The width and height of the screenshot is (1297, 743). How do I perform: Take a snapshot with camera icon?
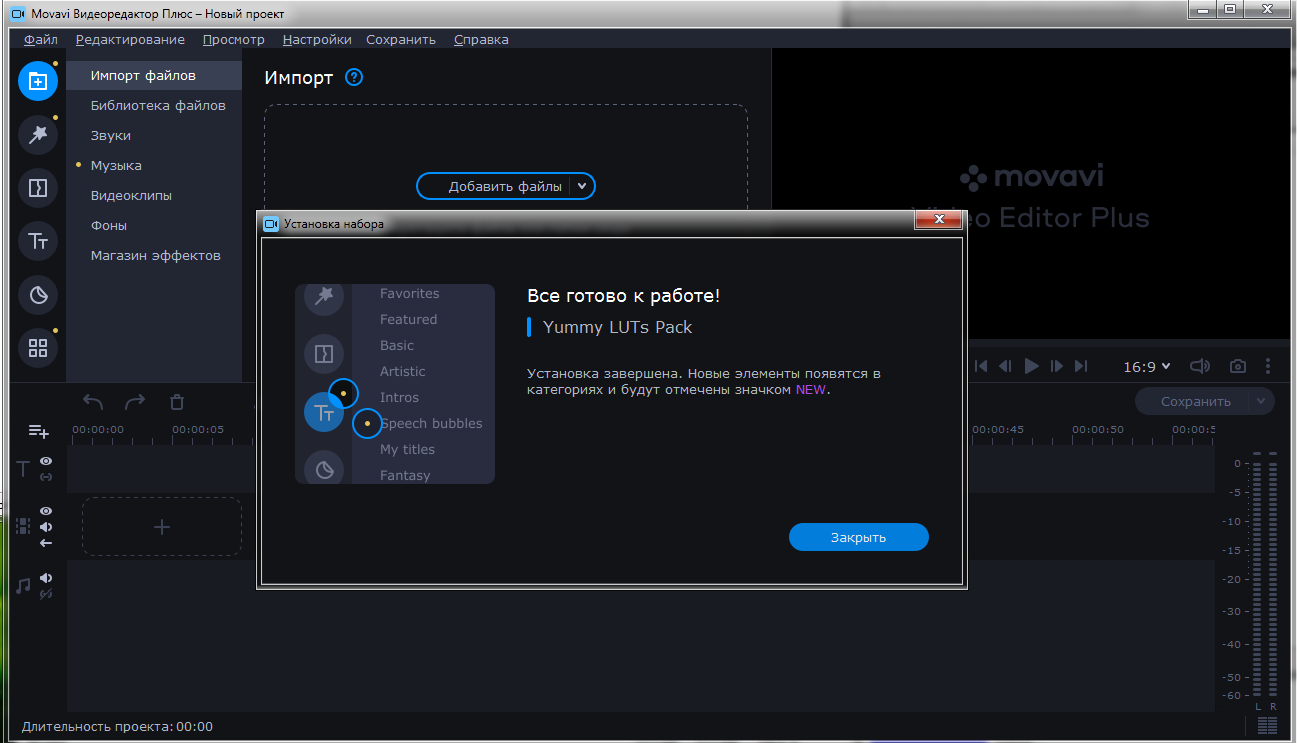point(1238,367)
